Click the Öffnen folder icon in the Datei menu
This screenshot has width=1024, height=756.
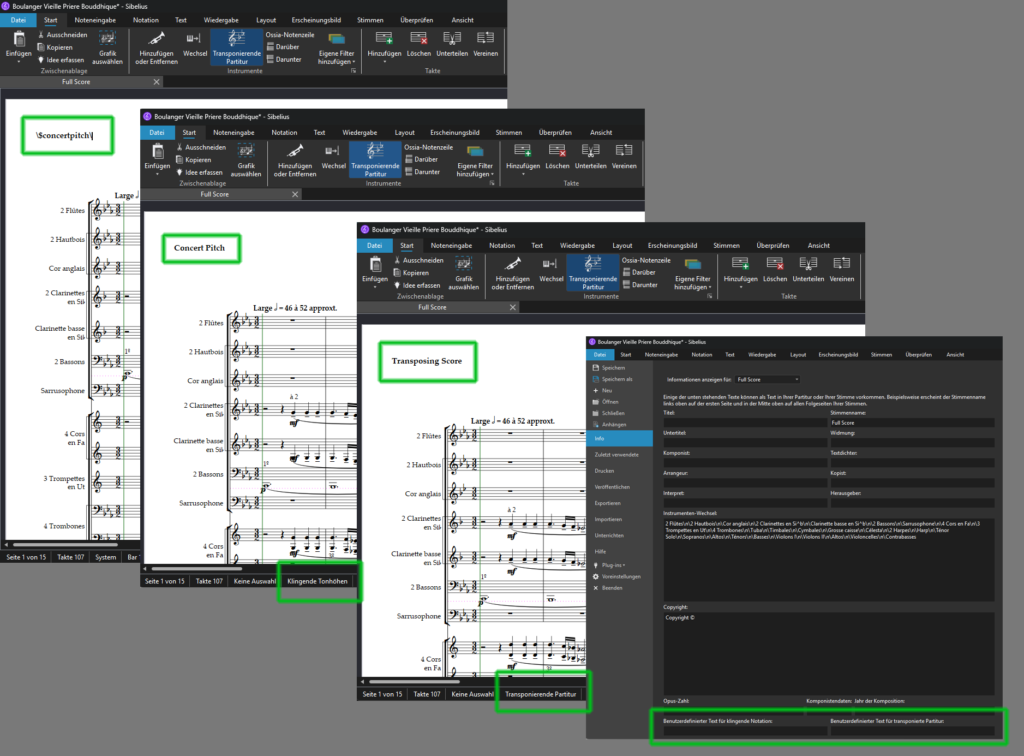click(596, 402)
